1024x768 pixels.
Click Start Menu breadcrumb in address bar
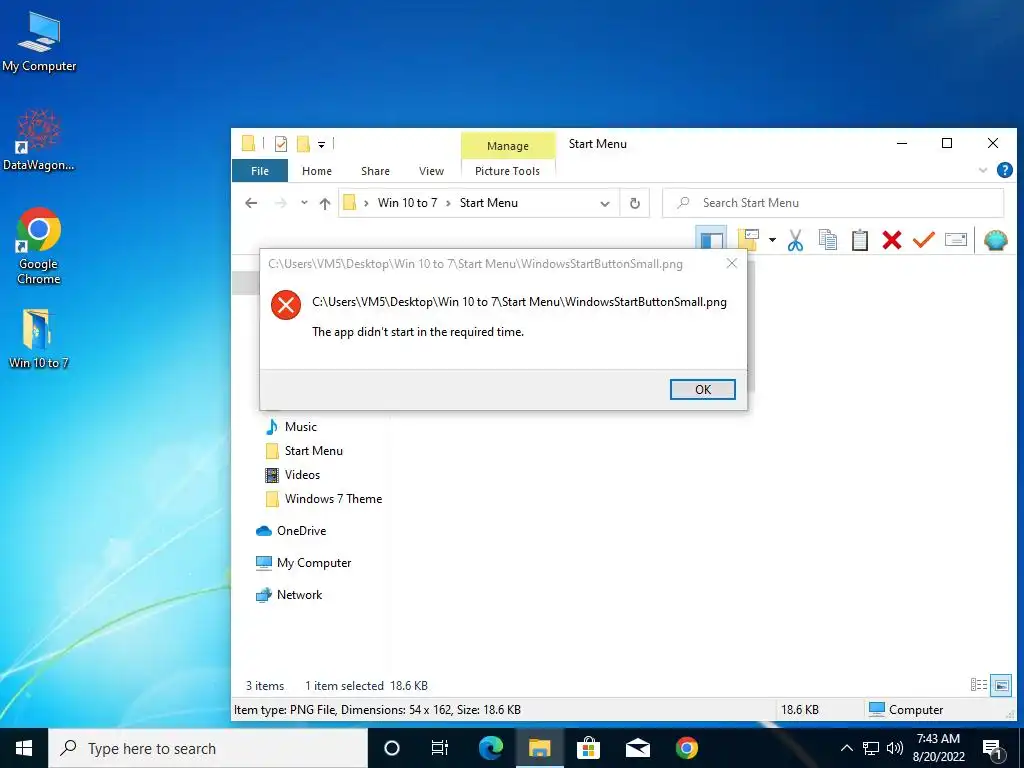[x=488, y=203]
